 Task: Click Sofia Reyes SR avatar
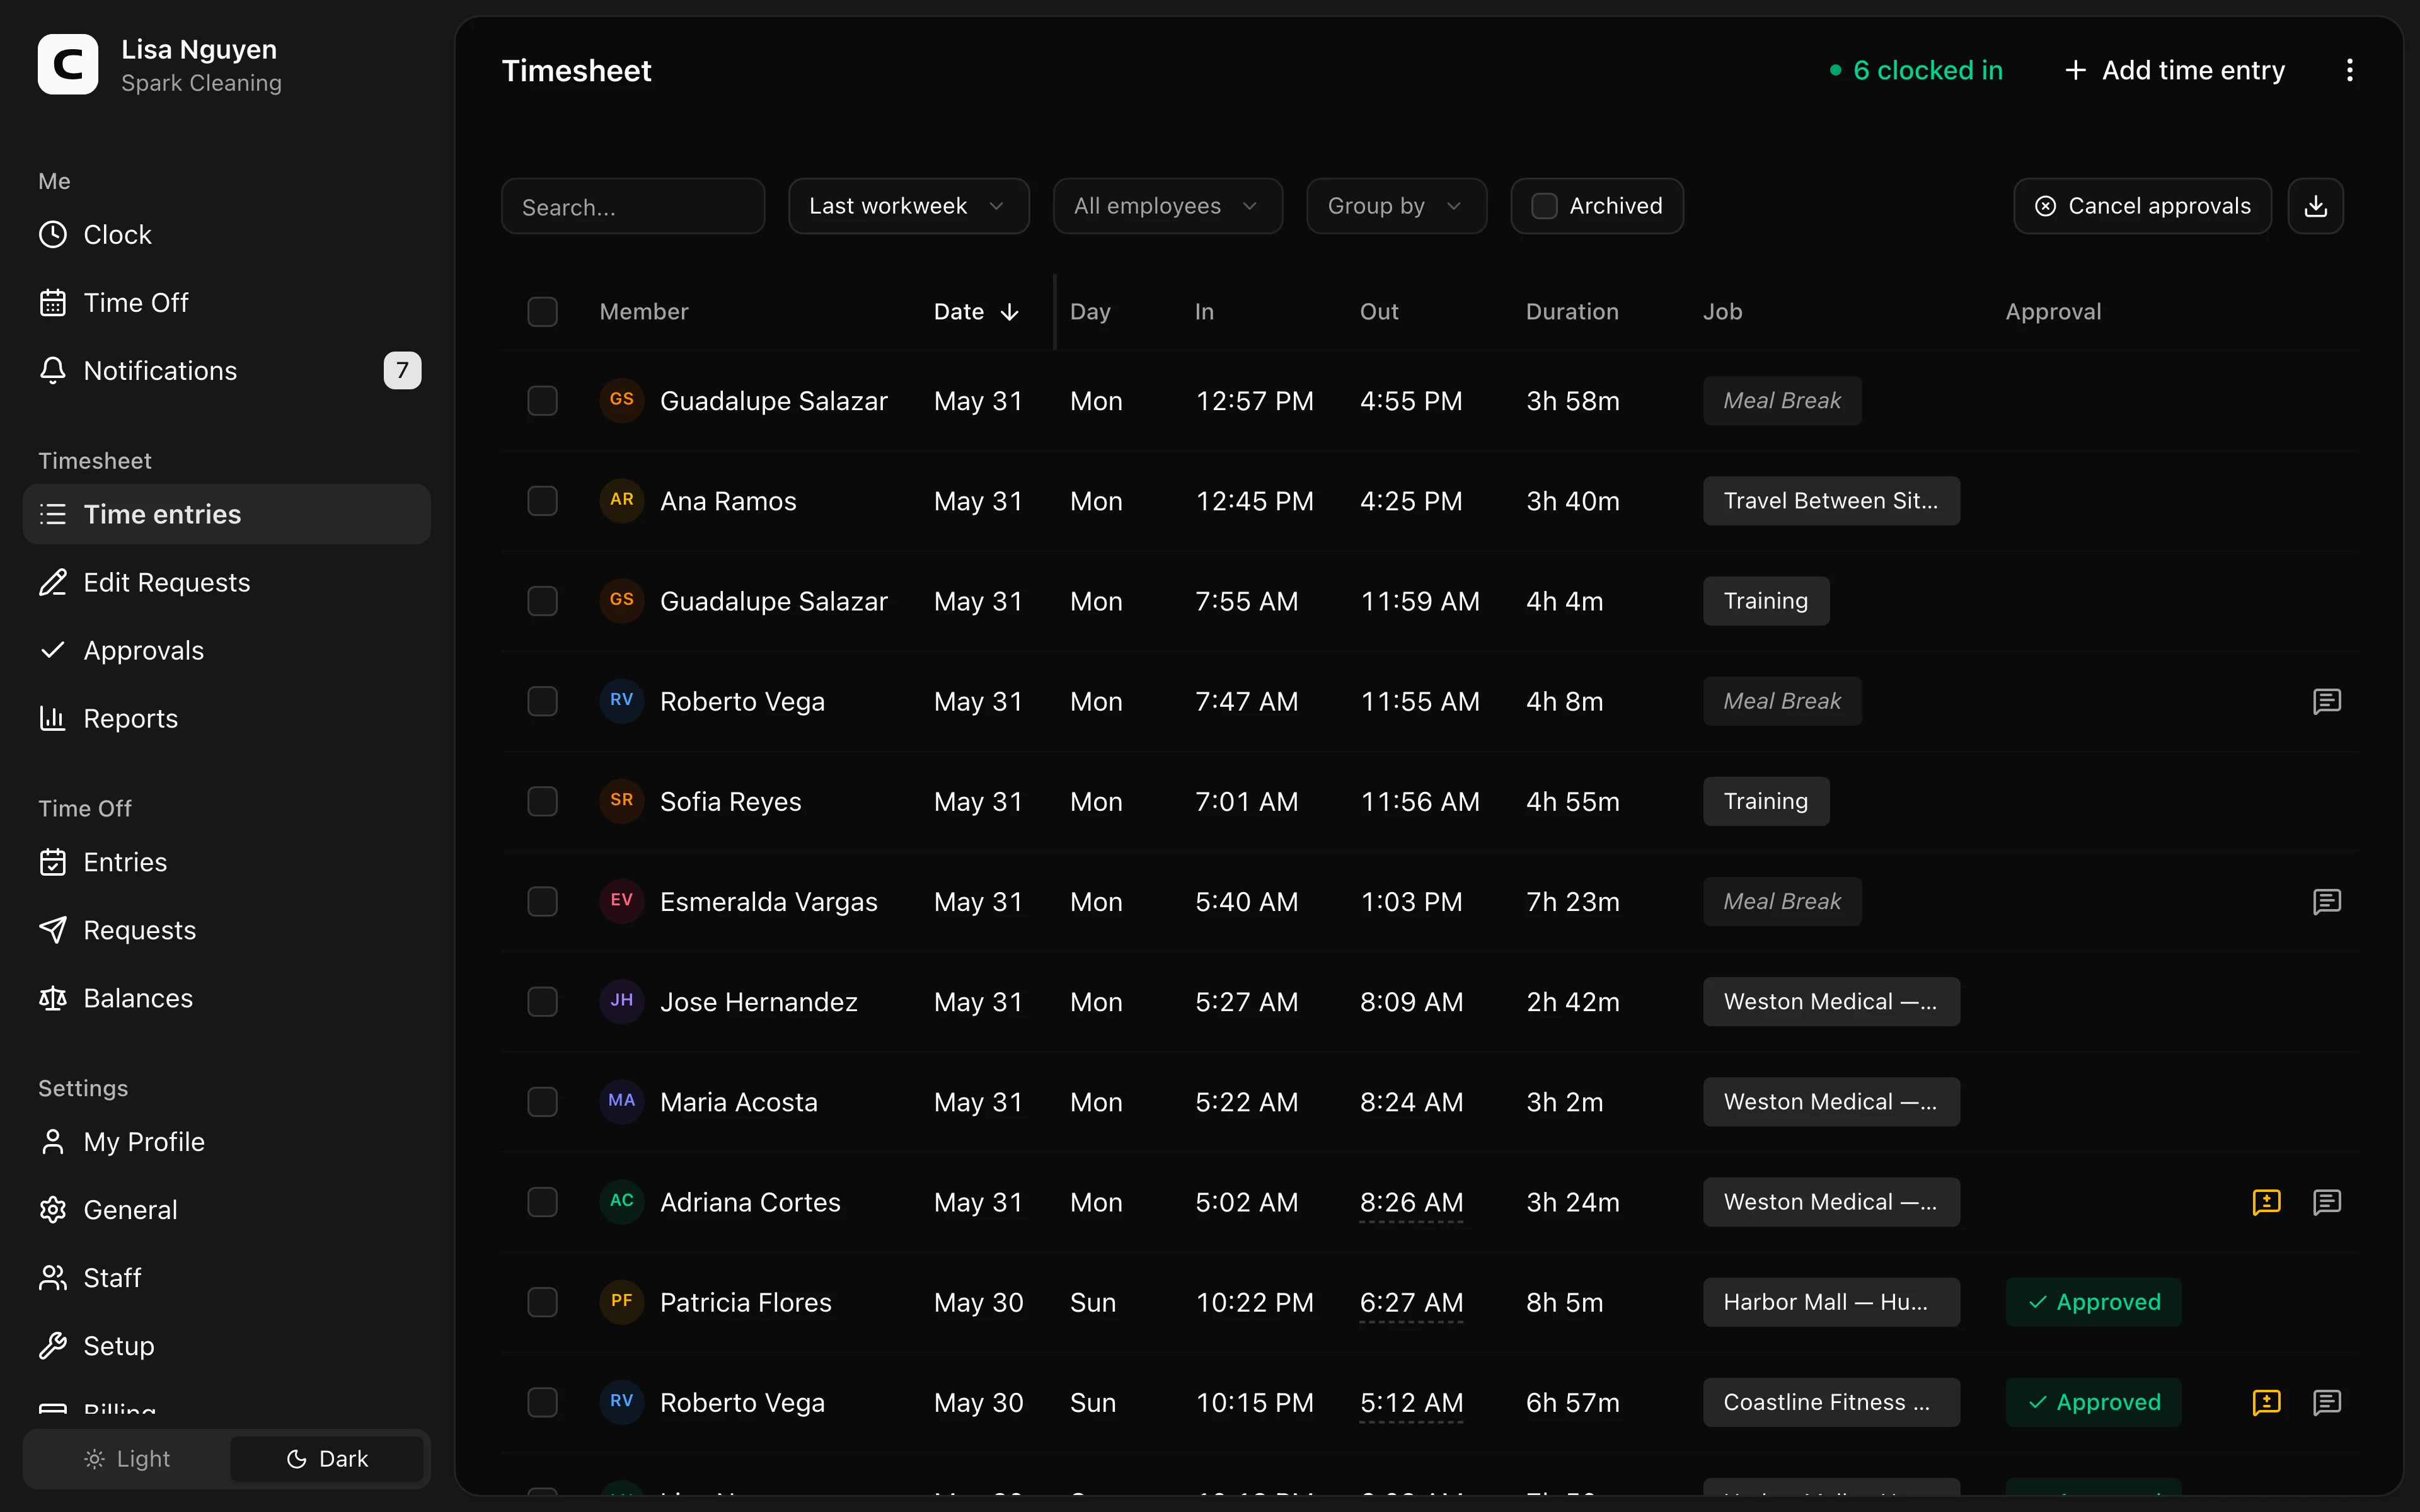621,801
